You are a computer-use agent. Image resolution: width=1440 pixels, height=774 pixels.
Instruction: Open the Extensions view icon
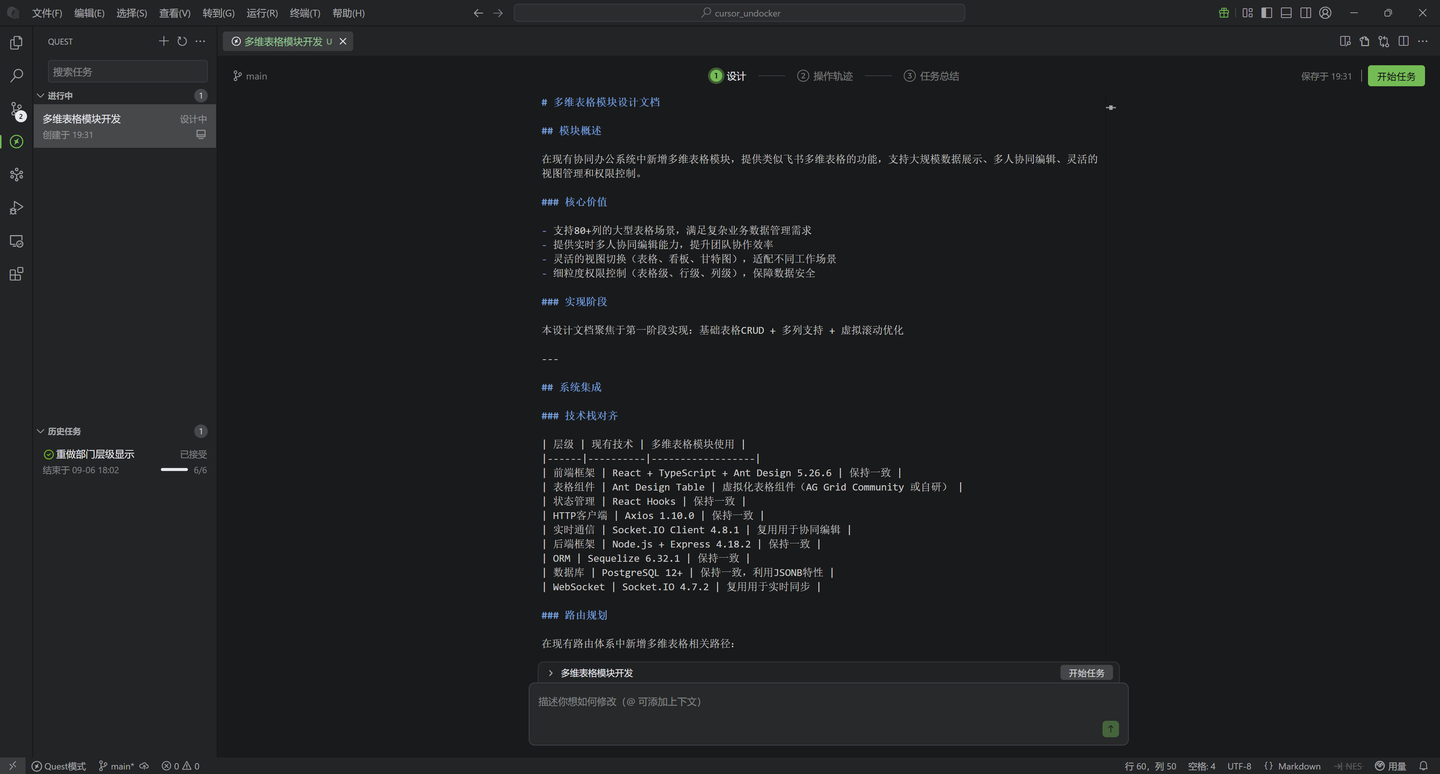click(16, 274)
